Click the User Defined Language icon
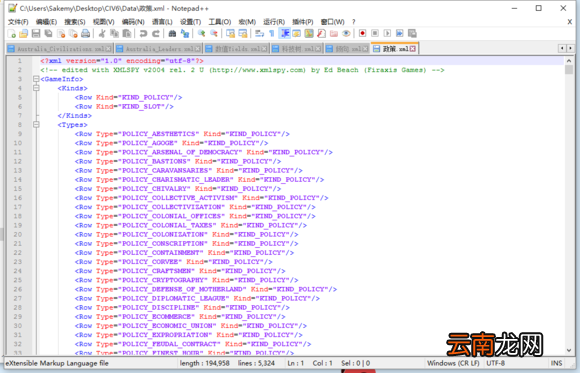The image size is (580, 373). (297, 34)
